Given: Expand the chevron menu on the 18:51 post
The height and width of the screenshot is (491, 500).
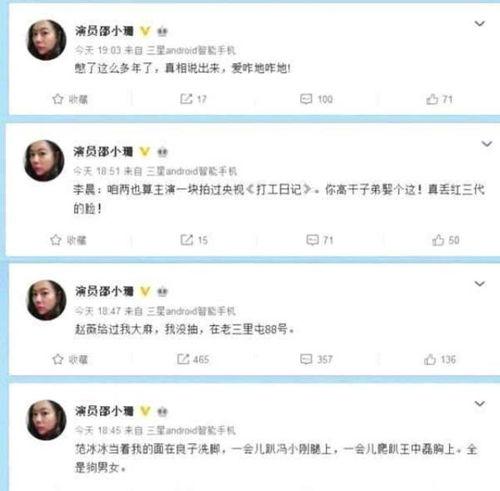Looking at the screenshot, I should [487, 144].
